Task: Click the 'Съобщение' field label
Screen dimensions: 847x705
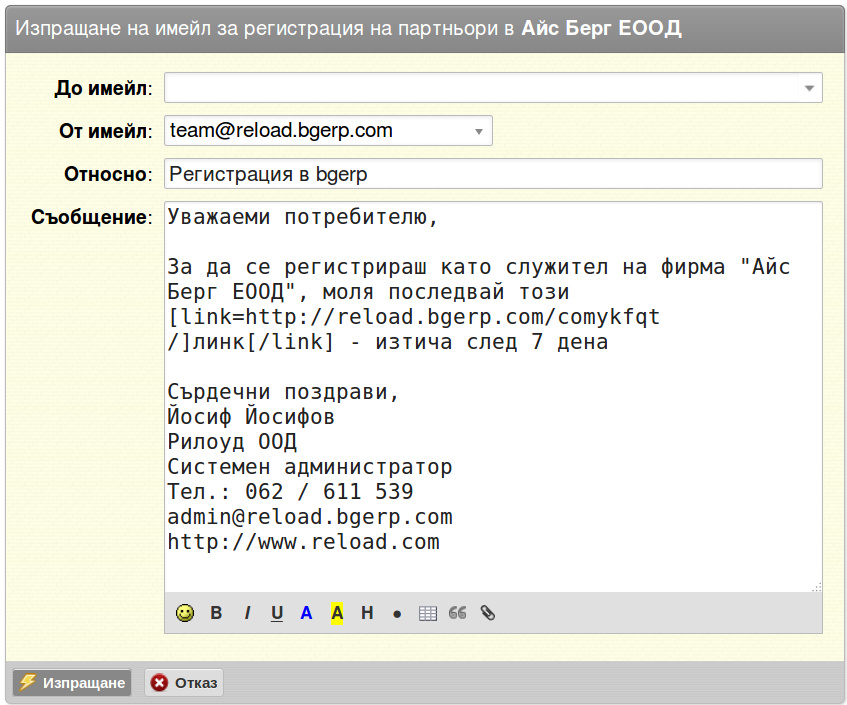Action: [x=90, y=217]
